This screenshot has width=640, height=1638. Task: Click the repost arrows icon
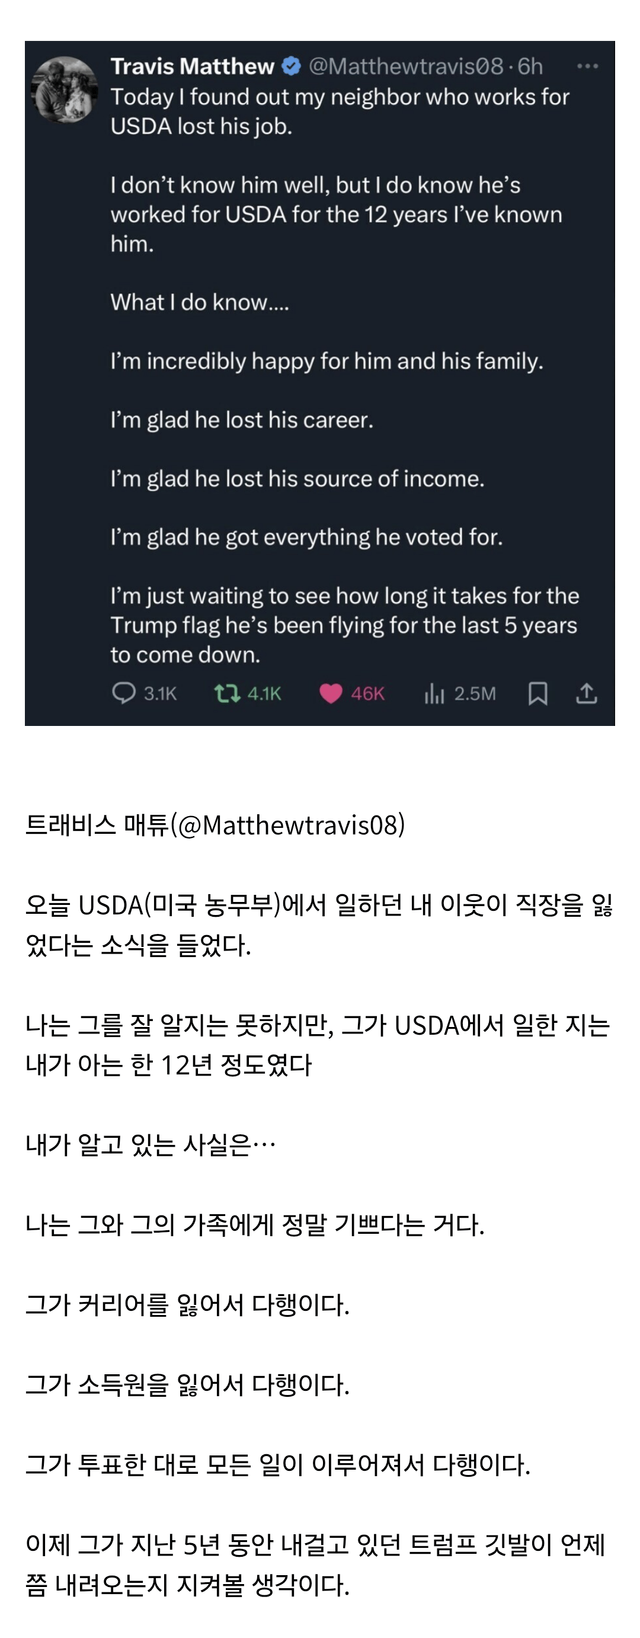226,693
